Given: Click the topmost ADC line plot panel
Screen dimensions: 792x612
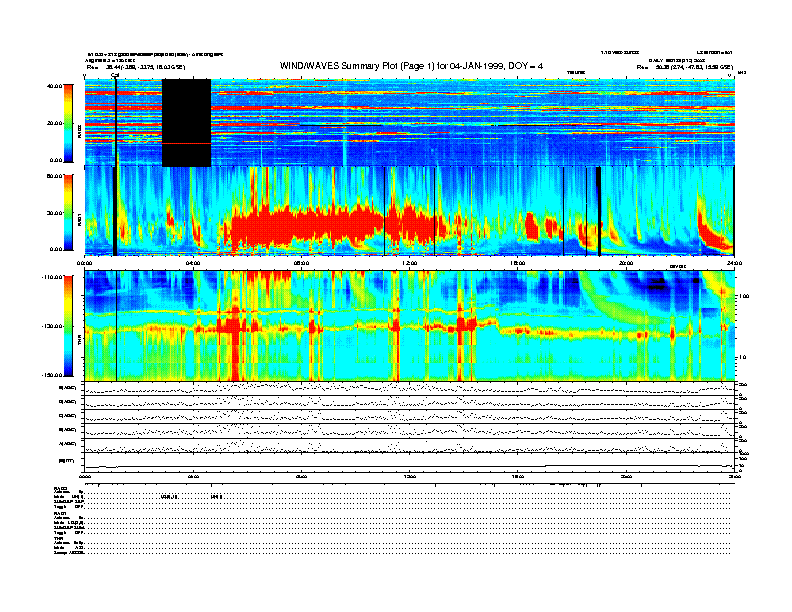Looking at the screenshot, I should click(409, 389).
